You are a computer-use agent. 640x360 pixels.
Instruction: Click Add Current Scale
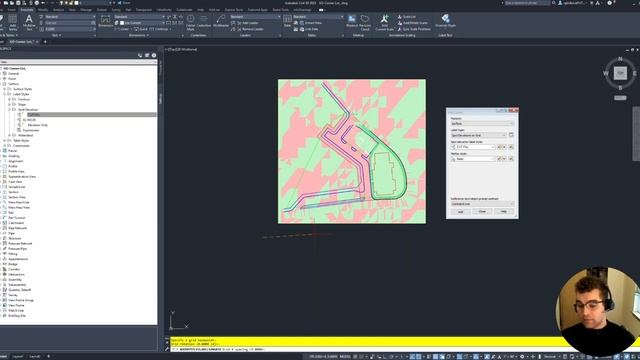[x=384, y=22]
